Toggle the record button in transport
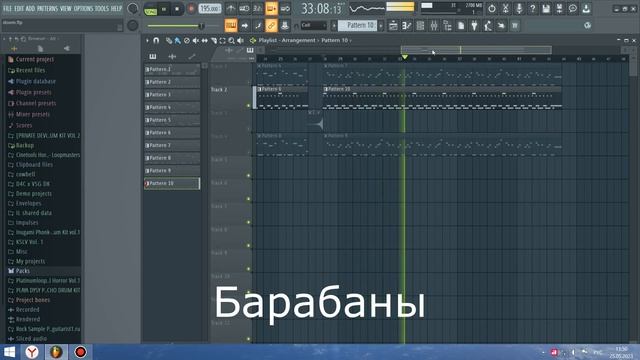640x360 pixels. pyautogui.click(x=191, y=9)
